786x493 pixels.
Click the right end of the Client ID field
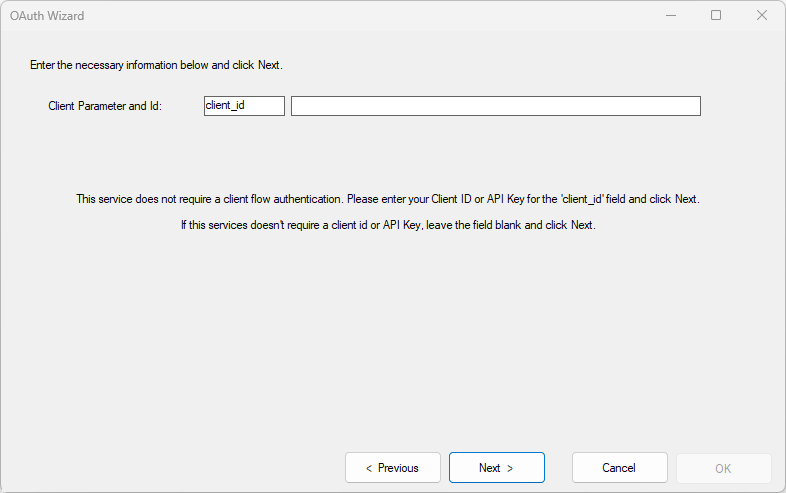point(690,106)
